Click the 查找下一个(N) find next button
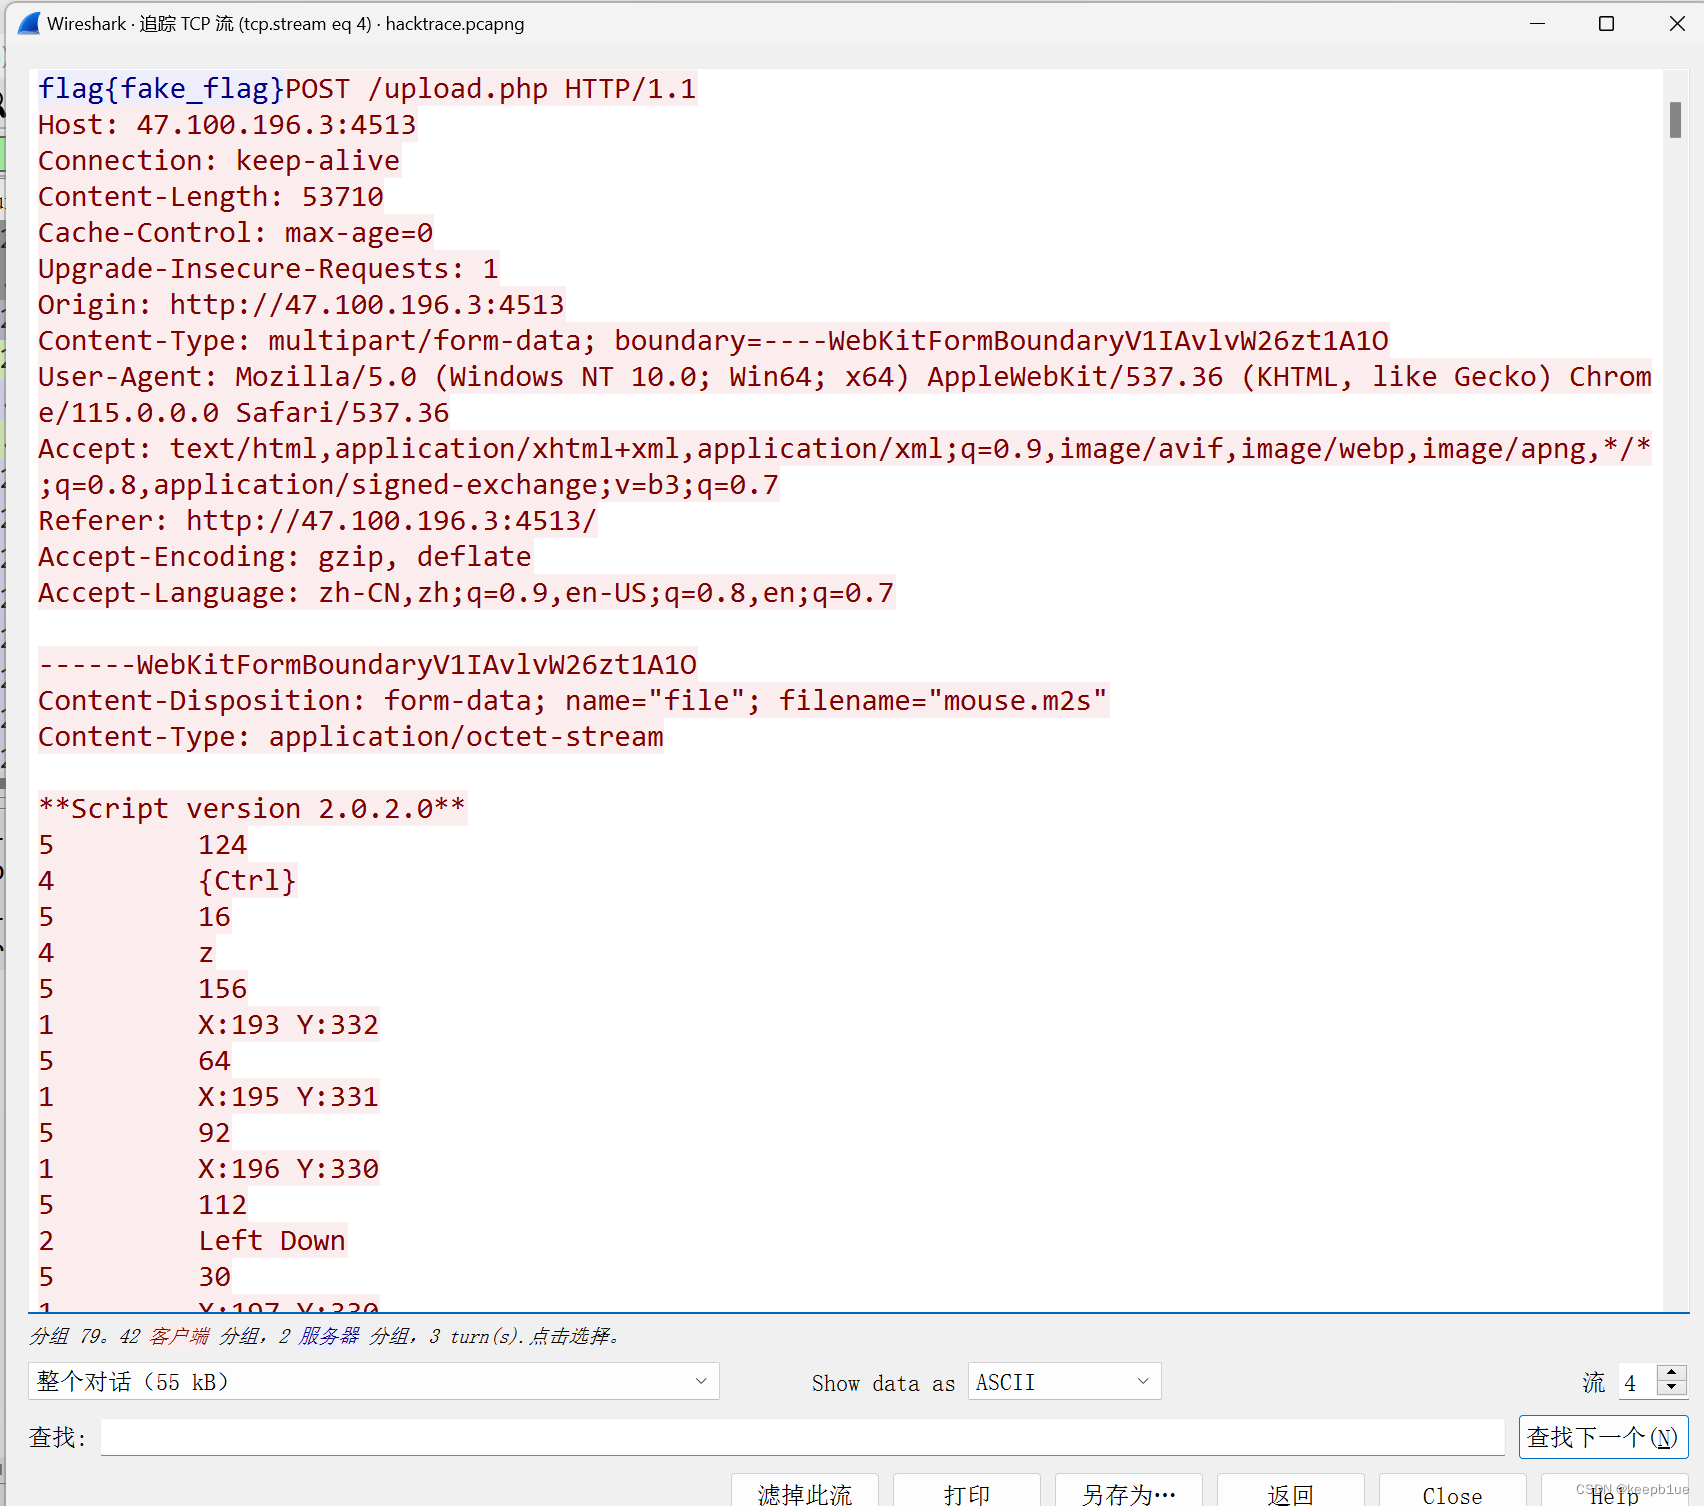Image resolution: width=1704 pixels, height=1506 pixels. (x=1603, y=1437)
